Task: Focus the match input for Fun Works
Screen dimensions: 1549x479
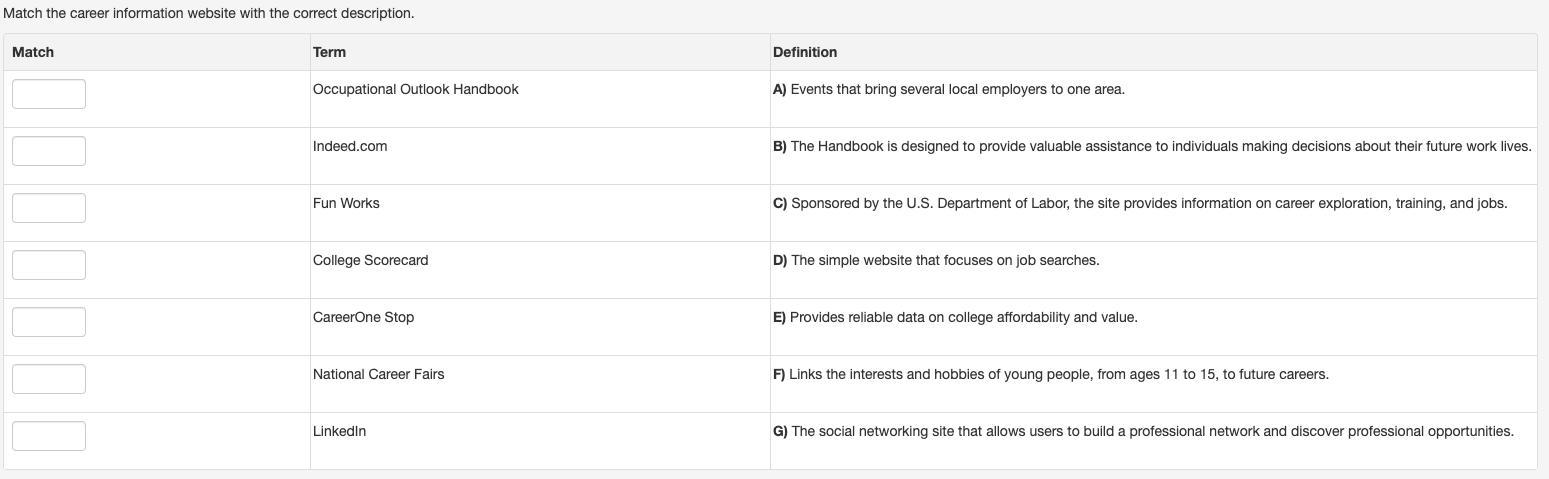Action: (x=49, y=208)
